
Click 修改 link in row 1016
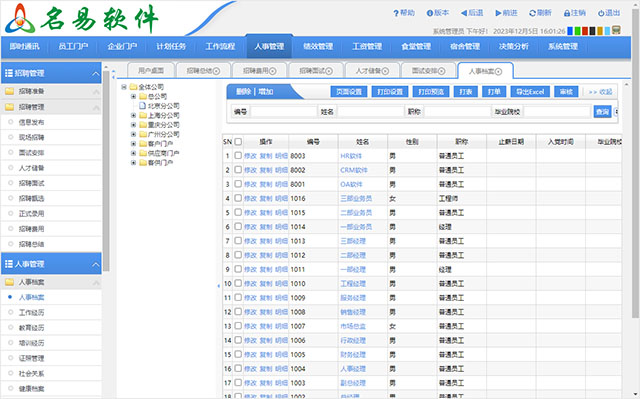click(250, 198)
